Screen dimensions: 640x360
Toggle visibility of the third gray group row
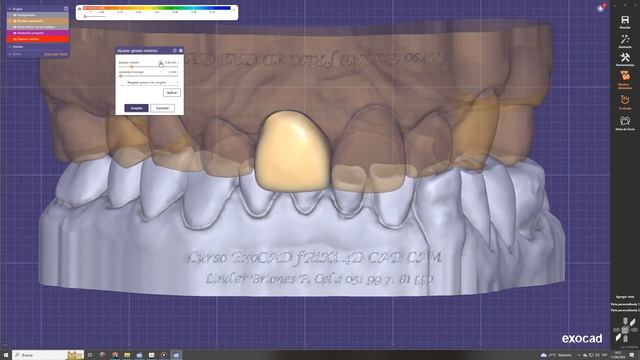pos(15,27)
